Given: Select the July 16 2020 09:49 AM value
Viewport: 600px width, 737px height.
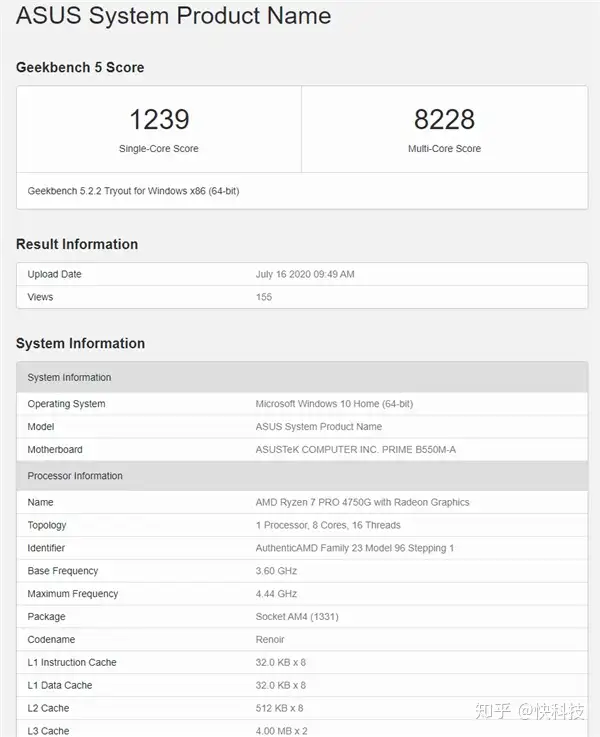Looking at the screenshot, I should (x=305, y=274).
